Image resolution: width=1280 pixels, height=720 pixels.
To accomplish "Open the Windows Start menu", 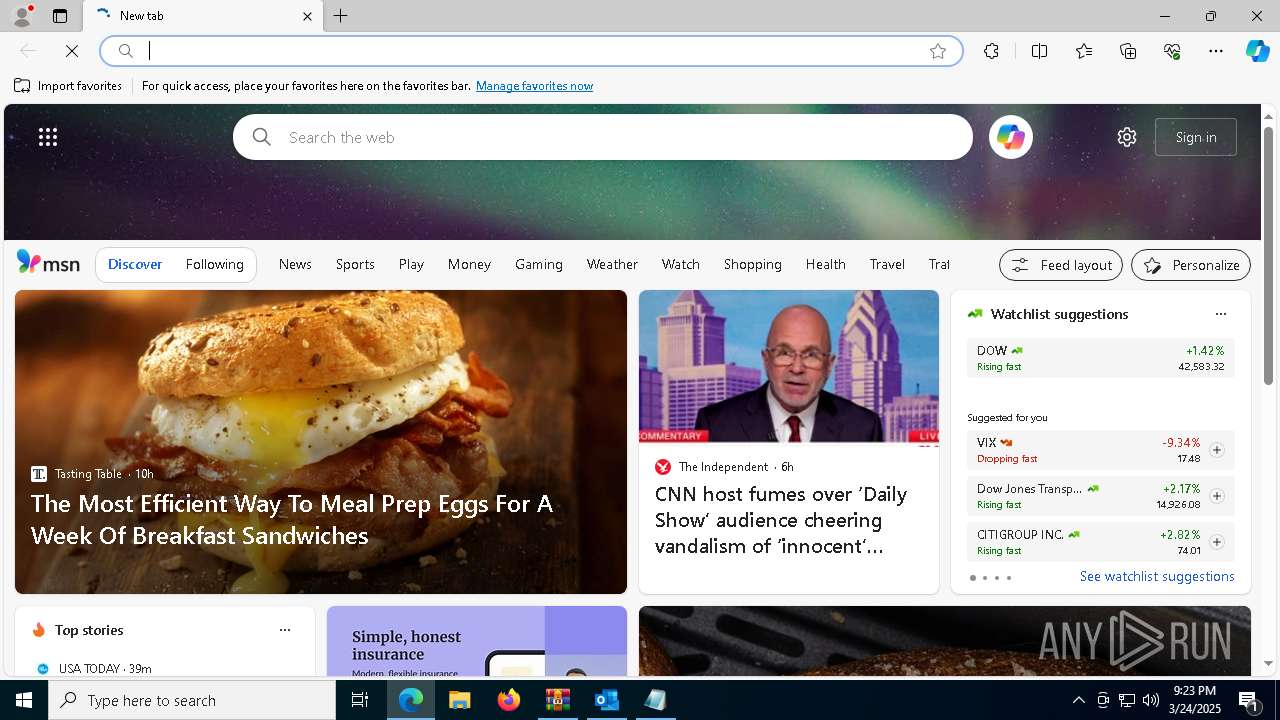I will (x=24, y=700).
